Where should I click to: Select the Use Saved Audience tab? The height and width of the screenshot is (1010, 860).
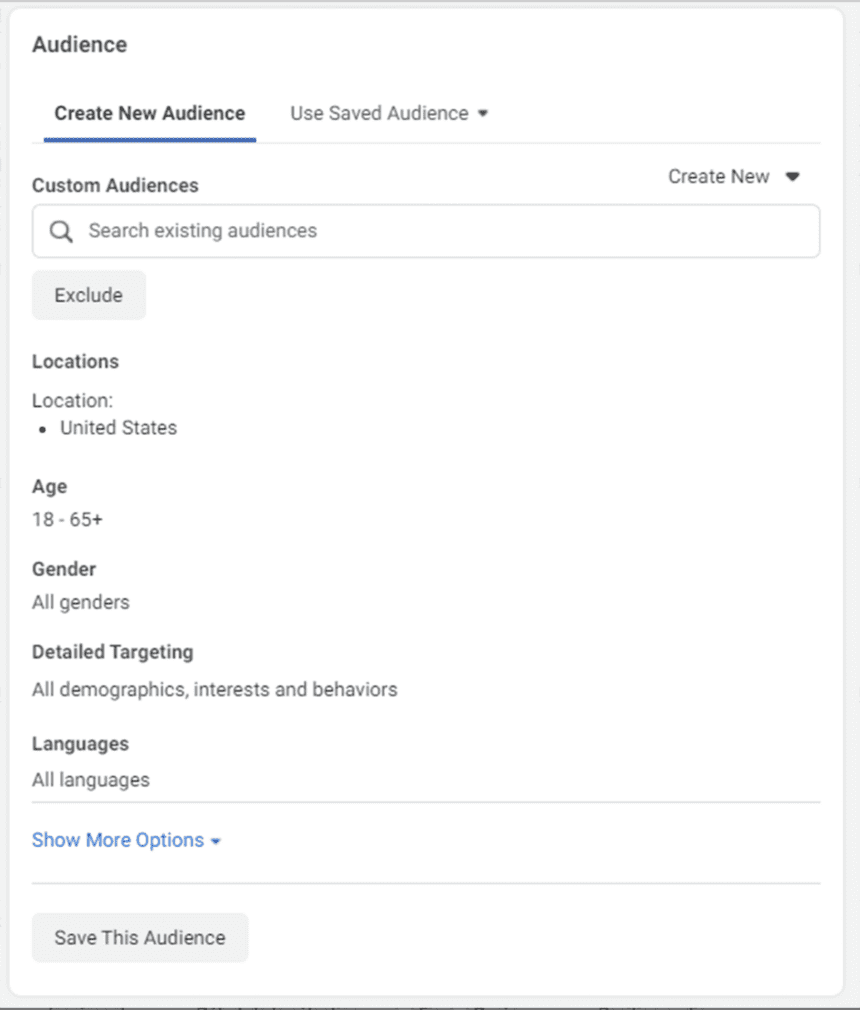pyautogui.click(x=378, y=113)
